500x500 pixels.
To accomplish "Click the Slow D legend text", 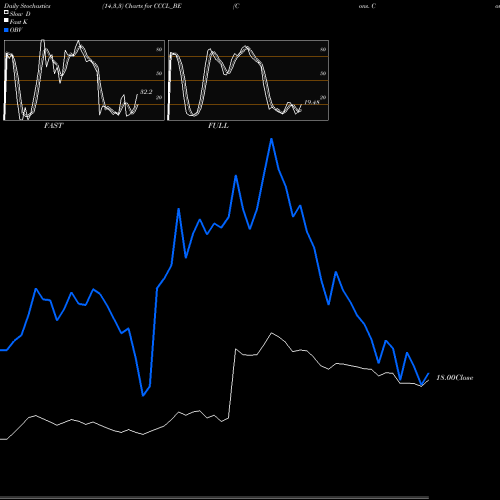I will tap(20, 14).
